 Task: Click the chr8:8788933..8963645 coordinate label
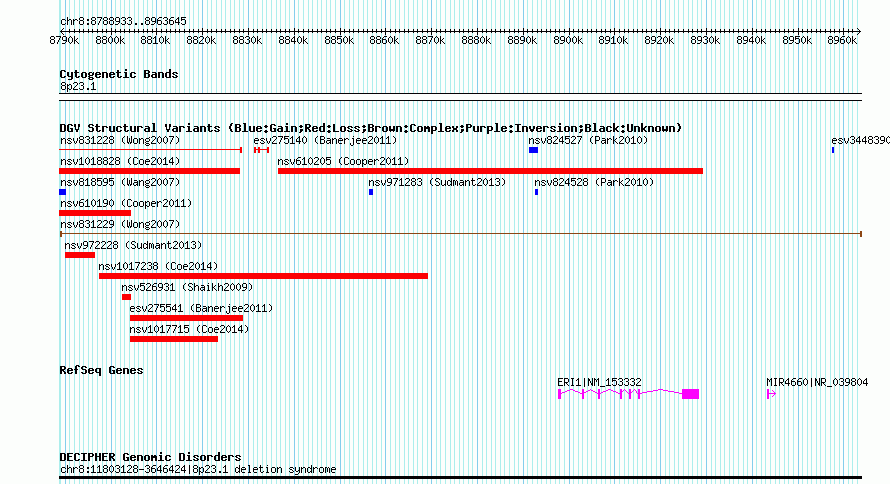tap(123, 21)
